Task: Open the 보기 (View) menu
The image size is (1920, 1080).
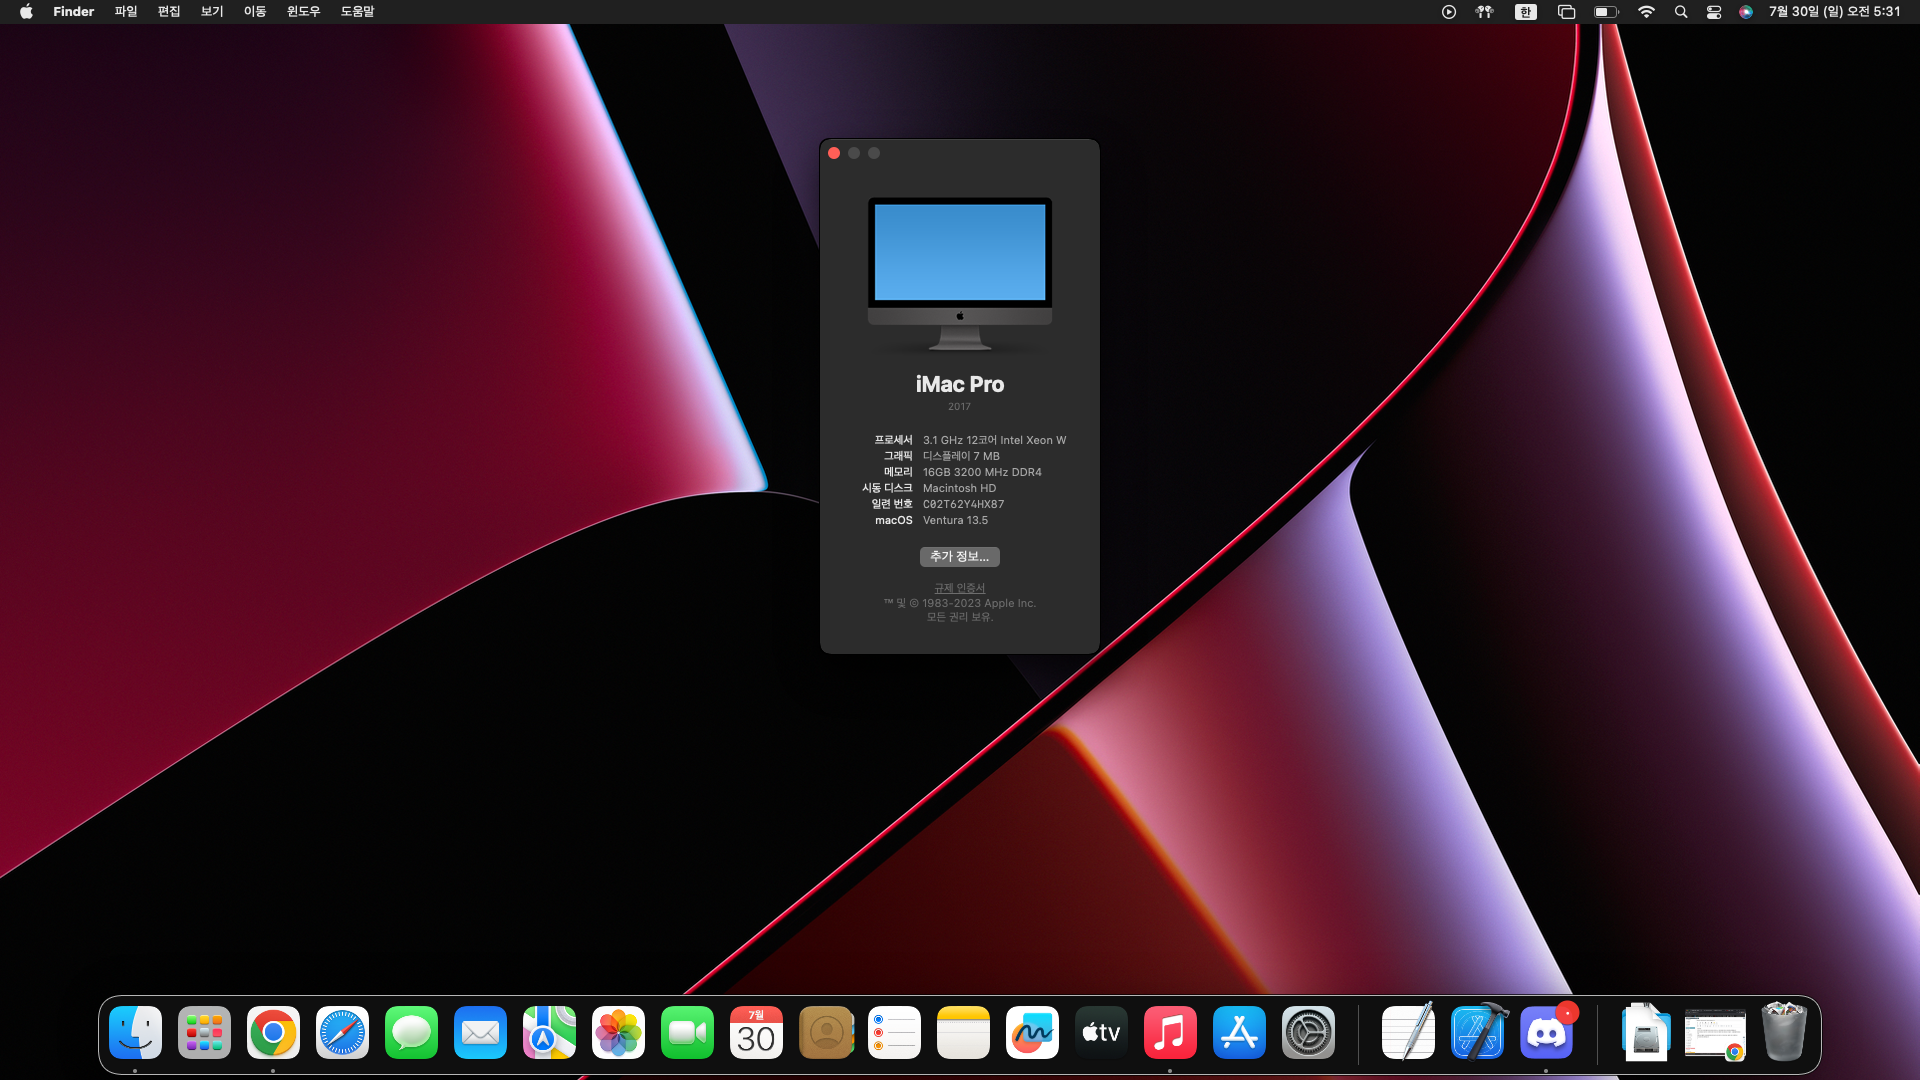Action: coord(212,12)
